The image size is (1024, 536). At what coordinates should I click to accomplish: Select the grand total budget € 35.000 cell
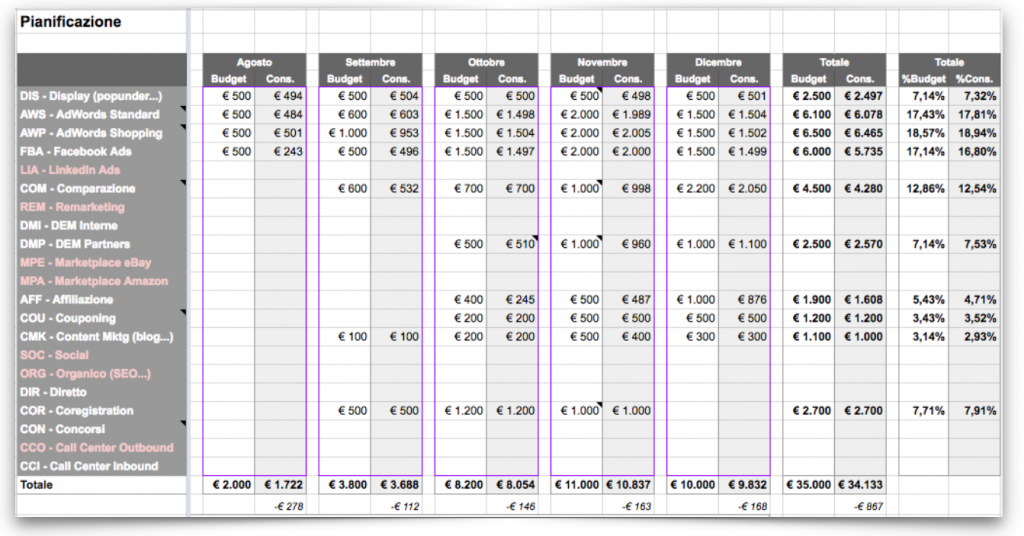(x=809, y=485)
